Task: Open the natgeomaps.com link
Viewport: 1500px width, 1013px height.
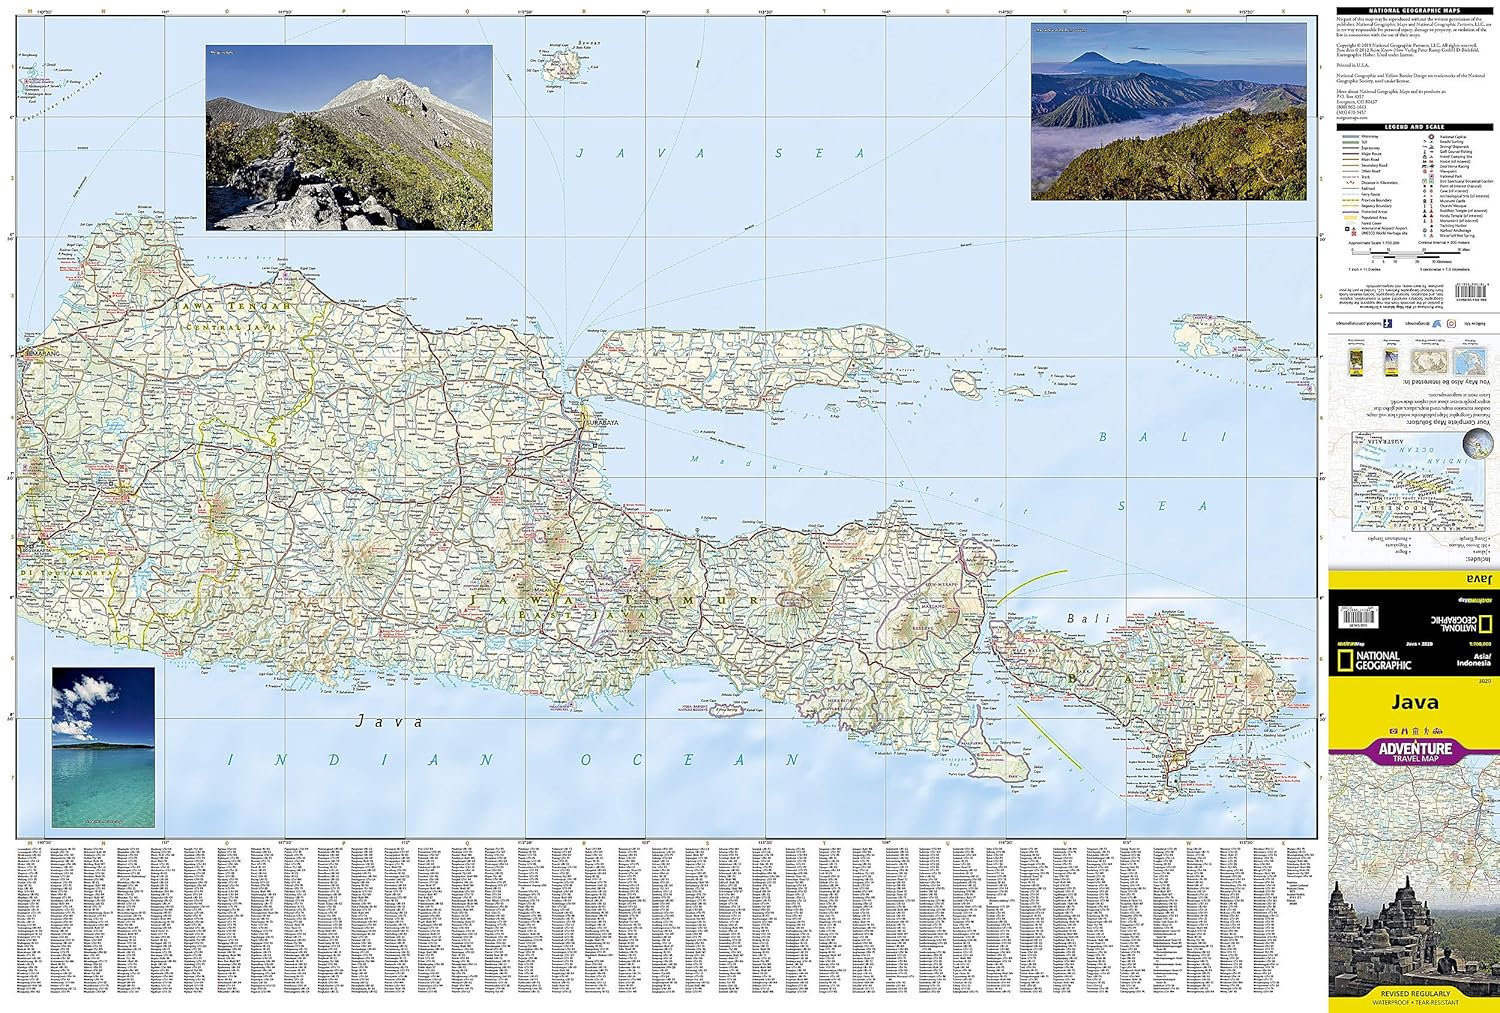Action: pyautogui.click(x=1353, y=117)
